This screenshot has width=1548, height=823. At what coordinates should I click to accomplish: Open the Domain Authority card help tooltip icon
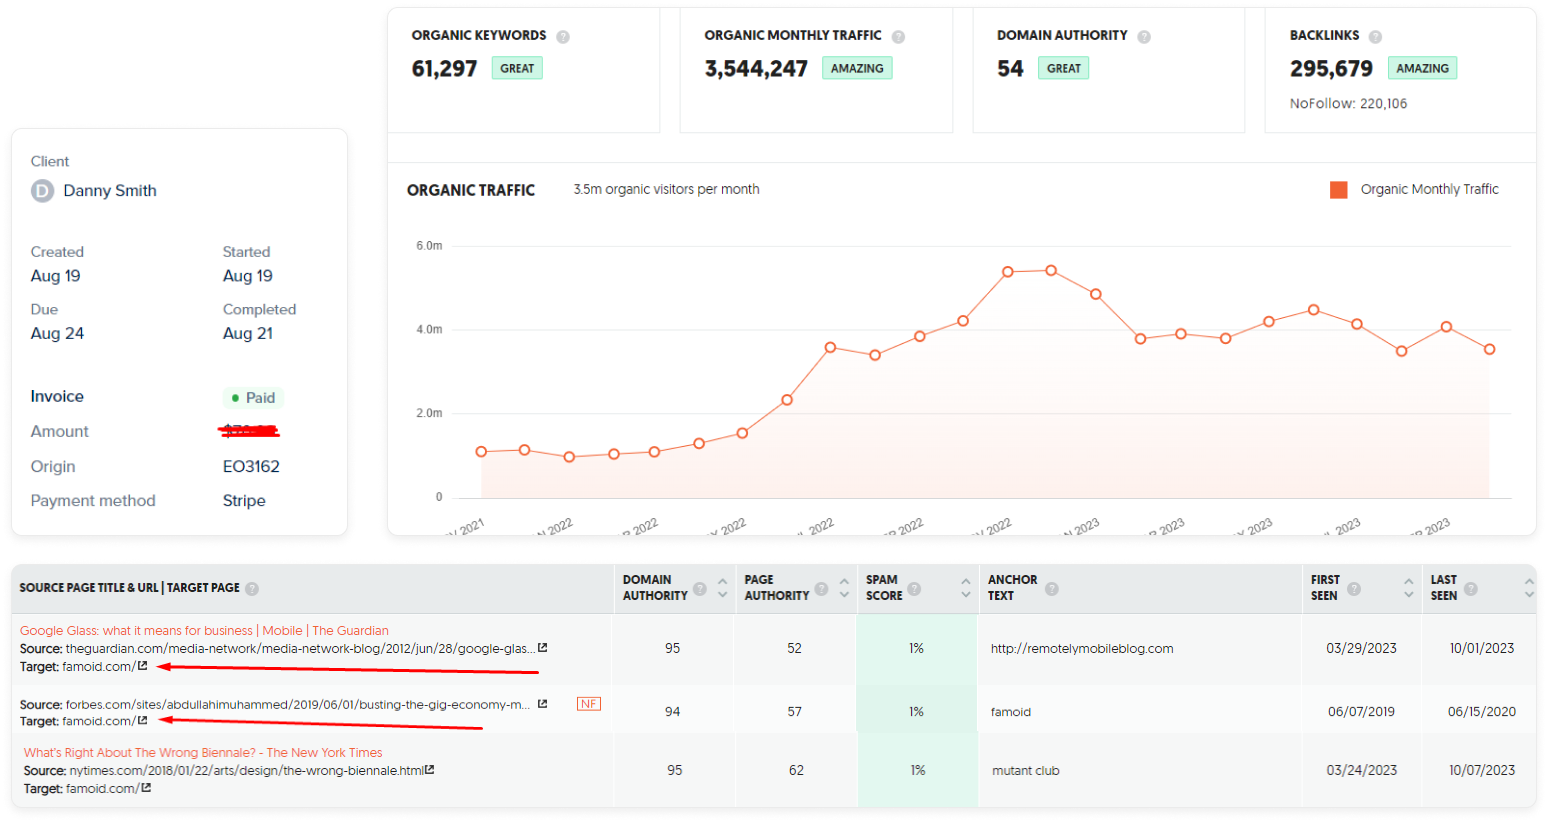point(1144,37)
